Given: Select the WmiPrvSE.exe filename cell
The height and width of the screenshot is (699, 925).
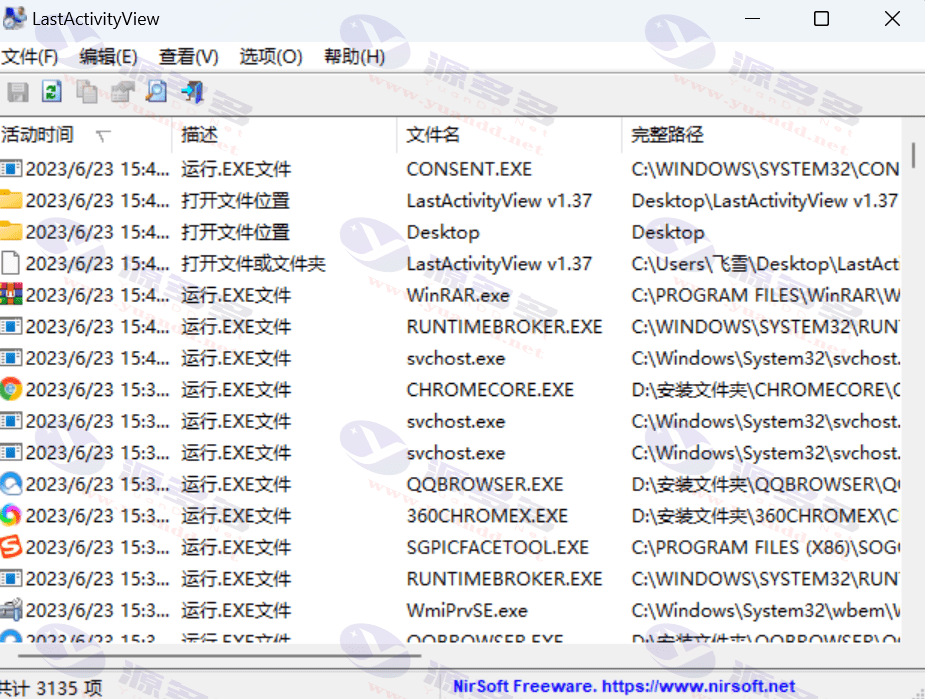Looking at the screenshot, I should pos(467,611).
